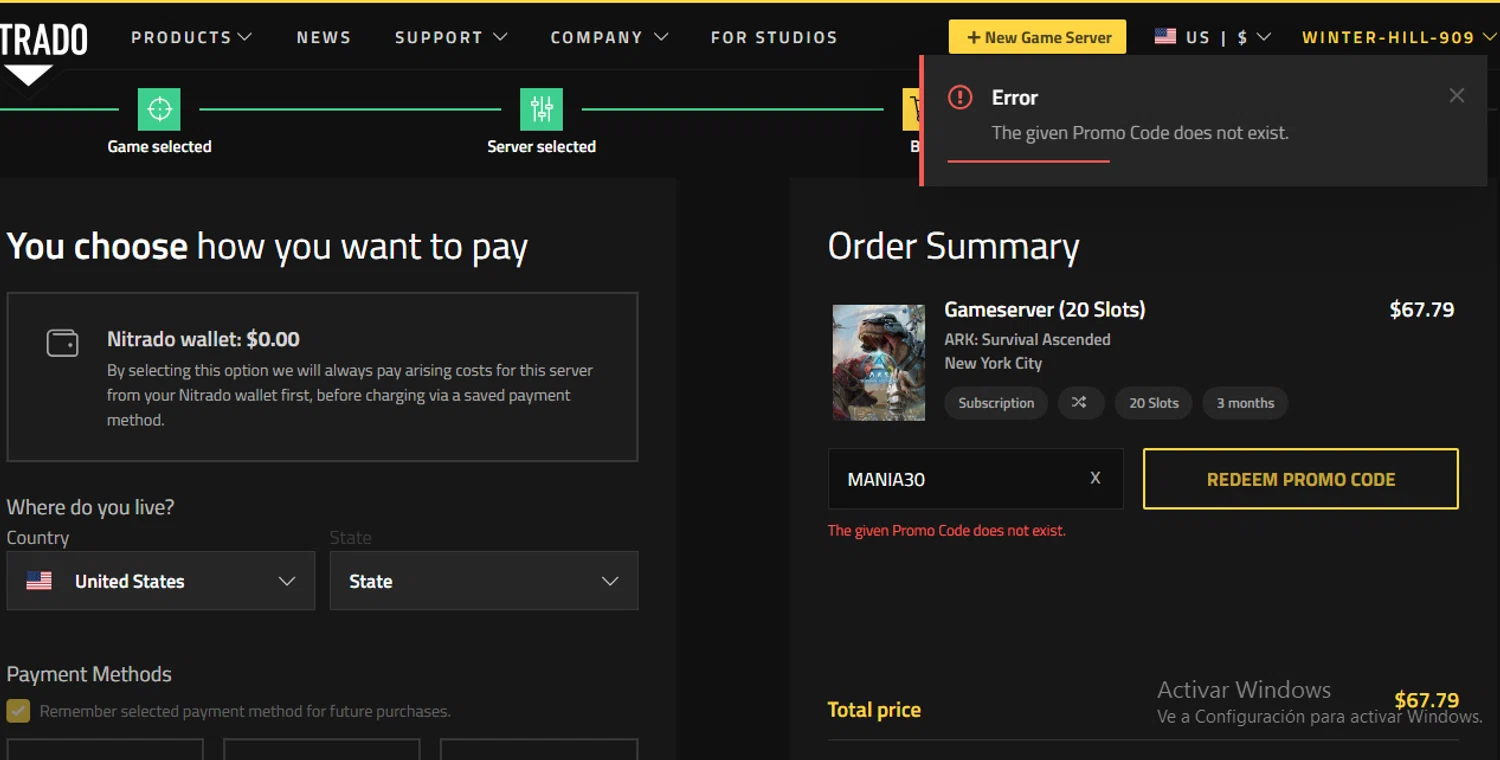Screen dimensions: 1500x760
Task: Click the Order Summary heading
Action: coord(954,247)
